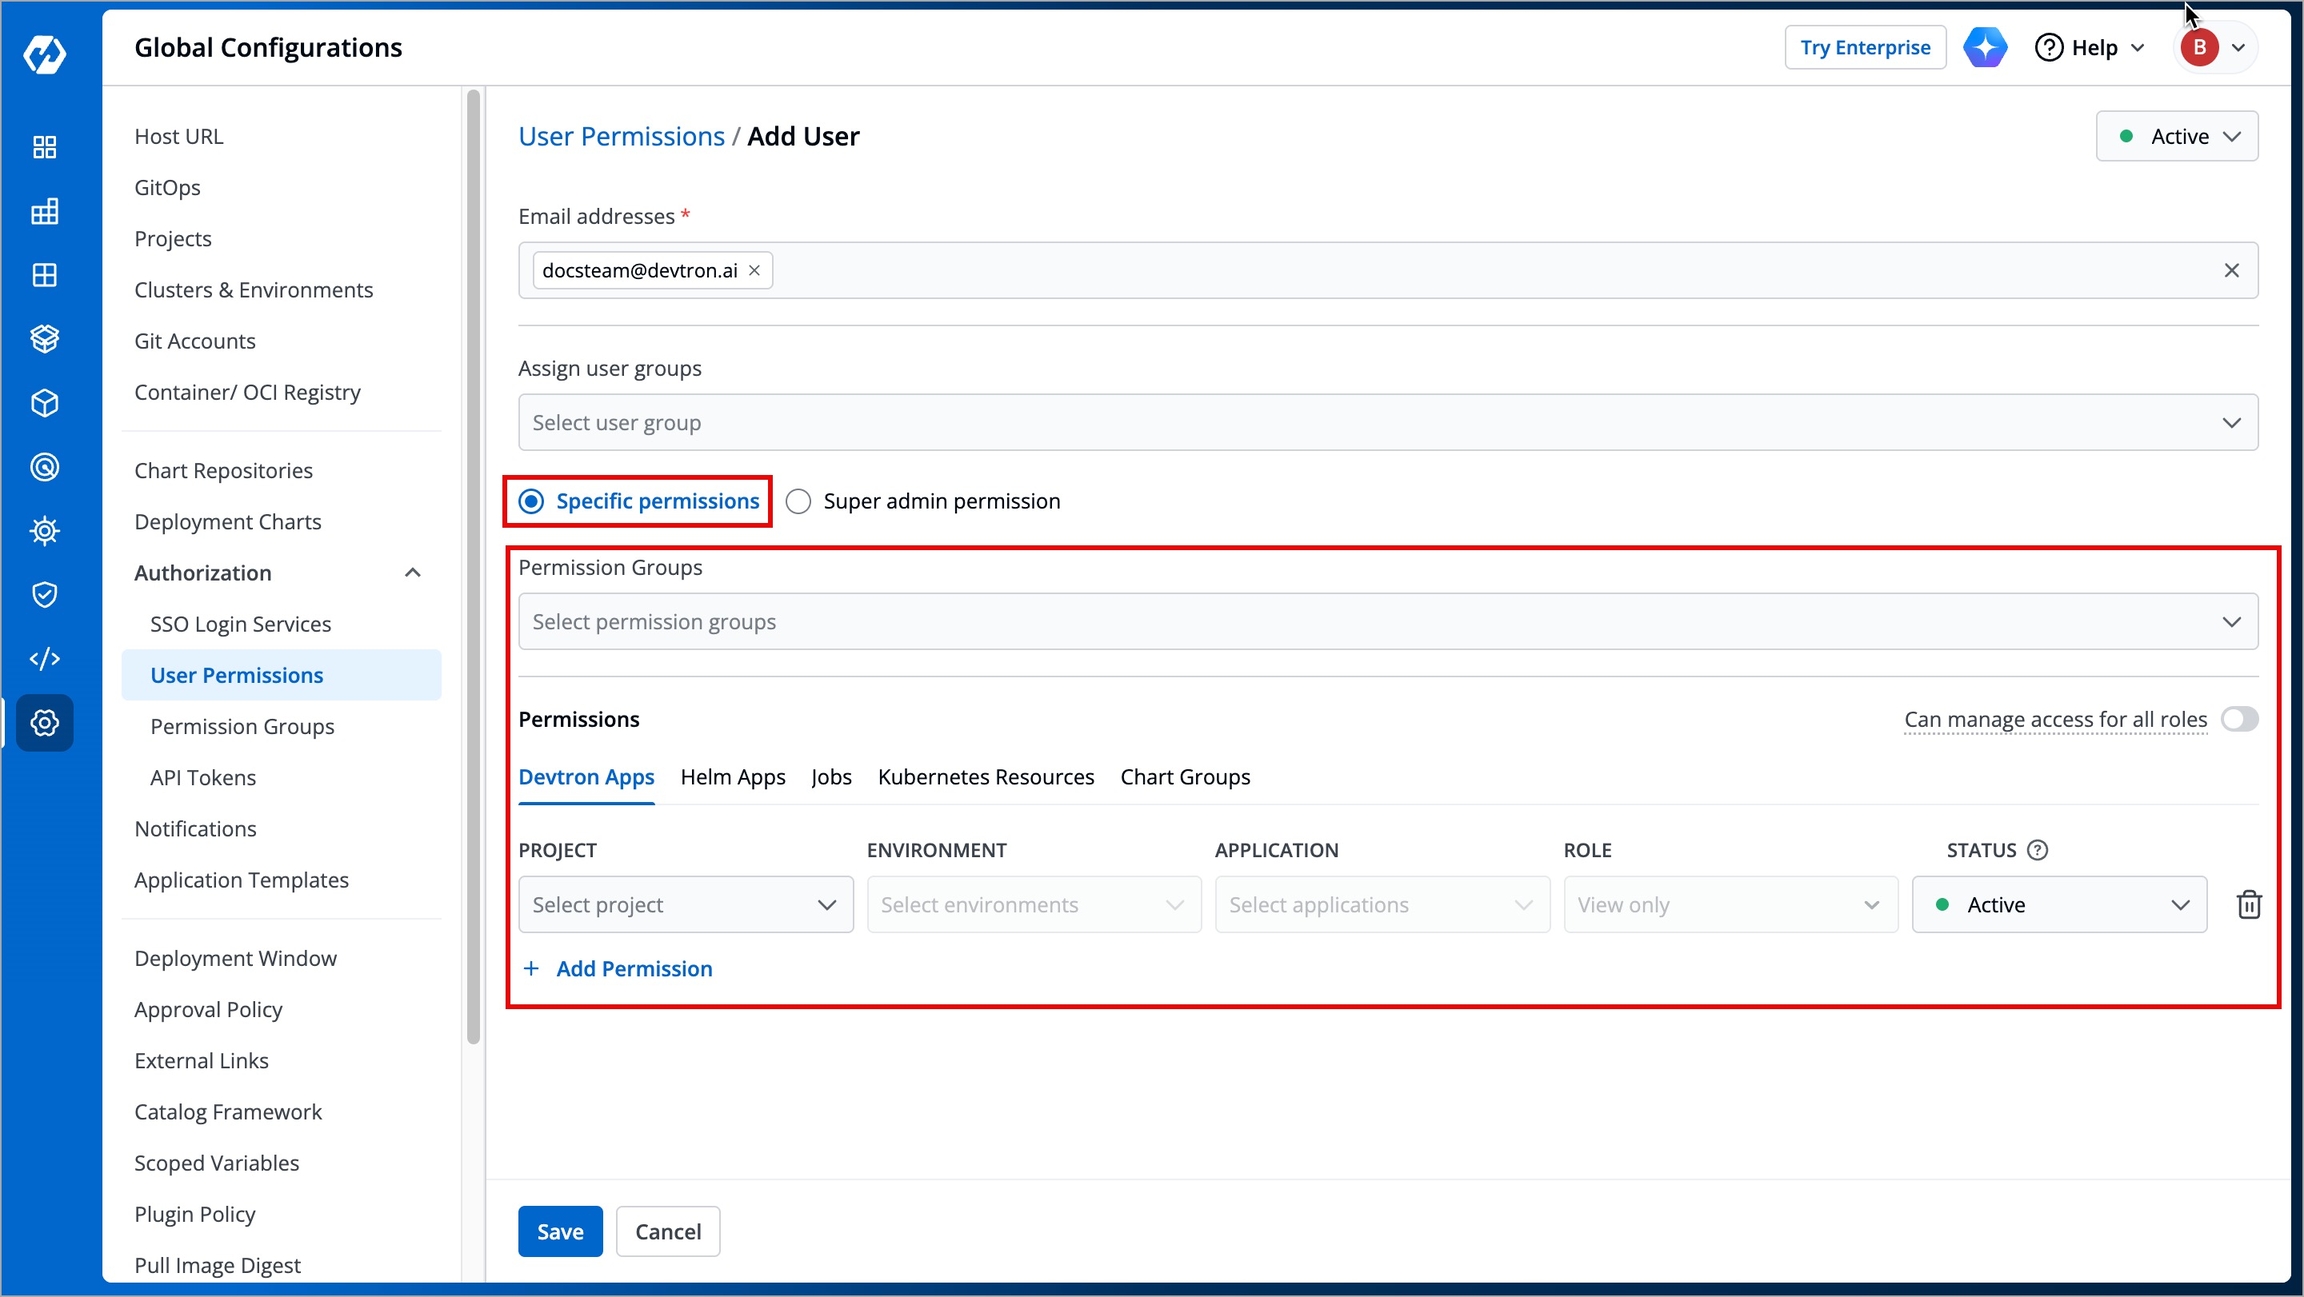Image resolution: width=2304 pixels, height=1297 pixels.
Task: Select the Specific permissions radio button
Action: (x=531, y=501)
